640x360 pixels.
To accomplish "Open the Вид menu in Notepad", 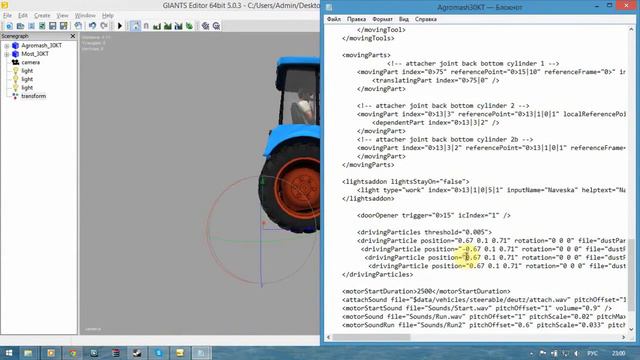I will click(x=404, y=19).
